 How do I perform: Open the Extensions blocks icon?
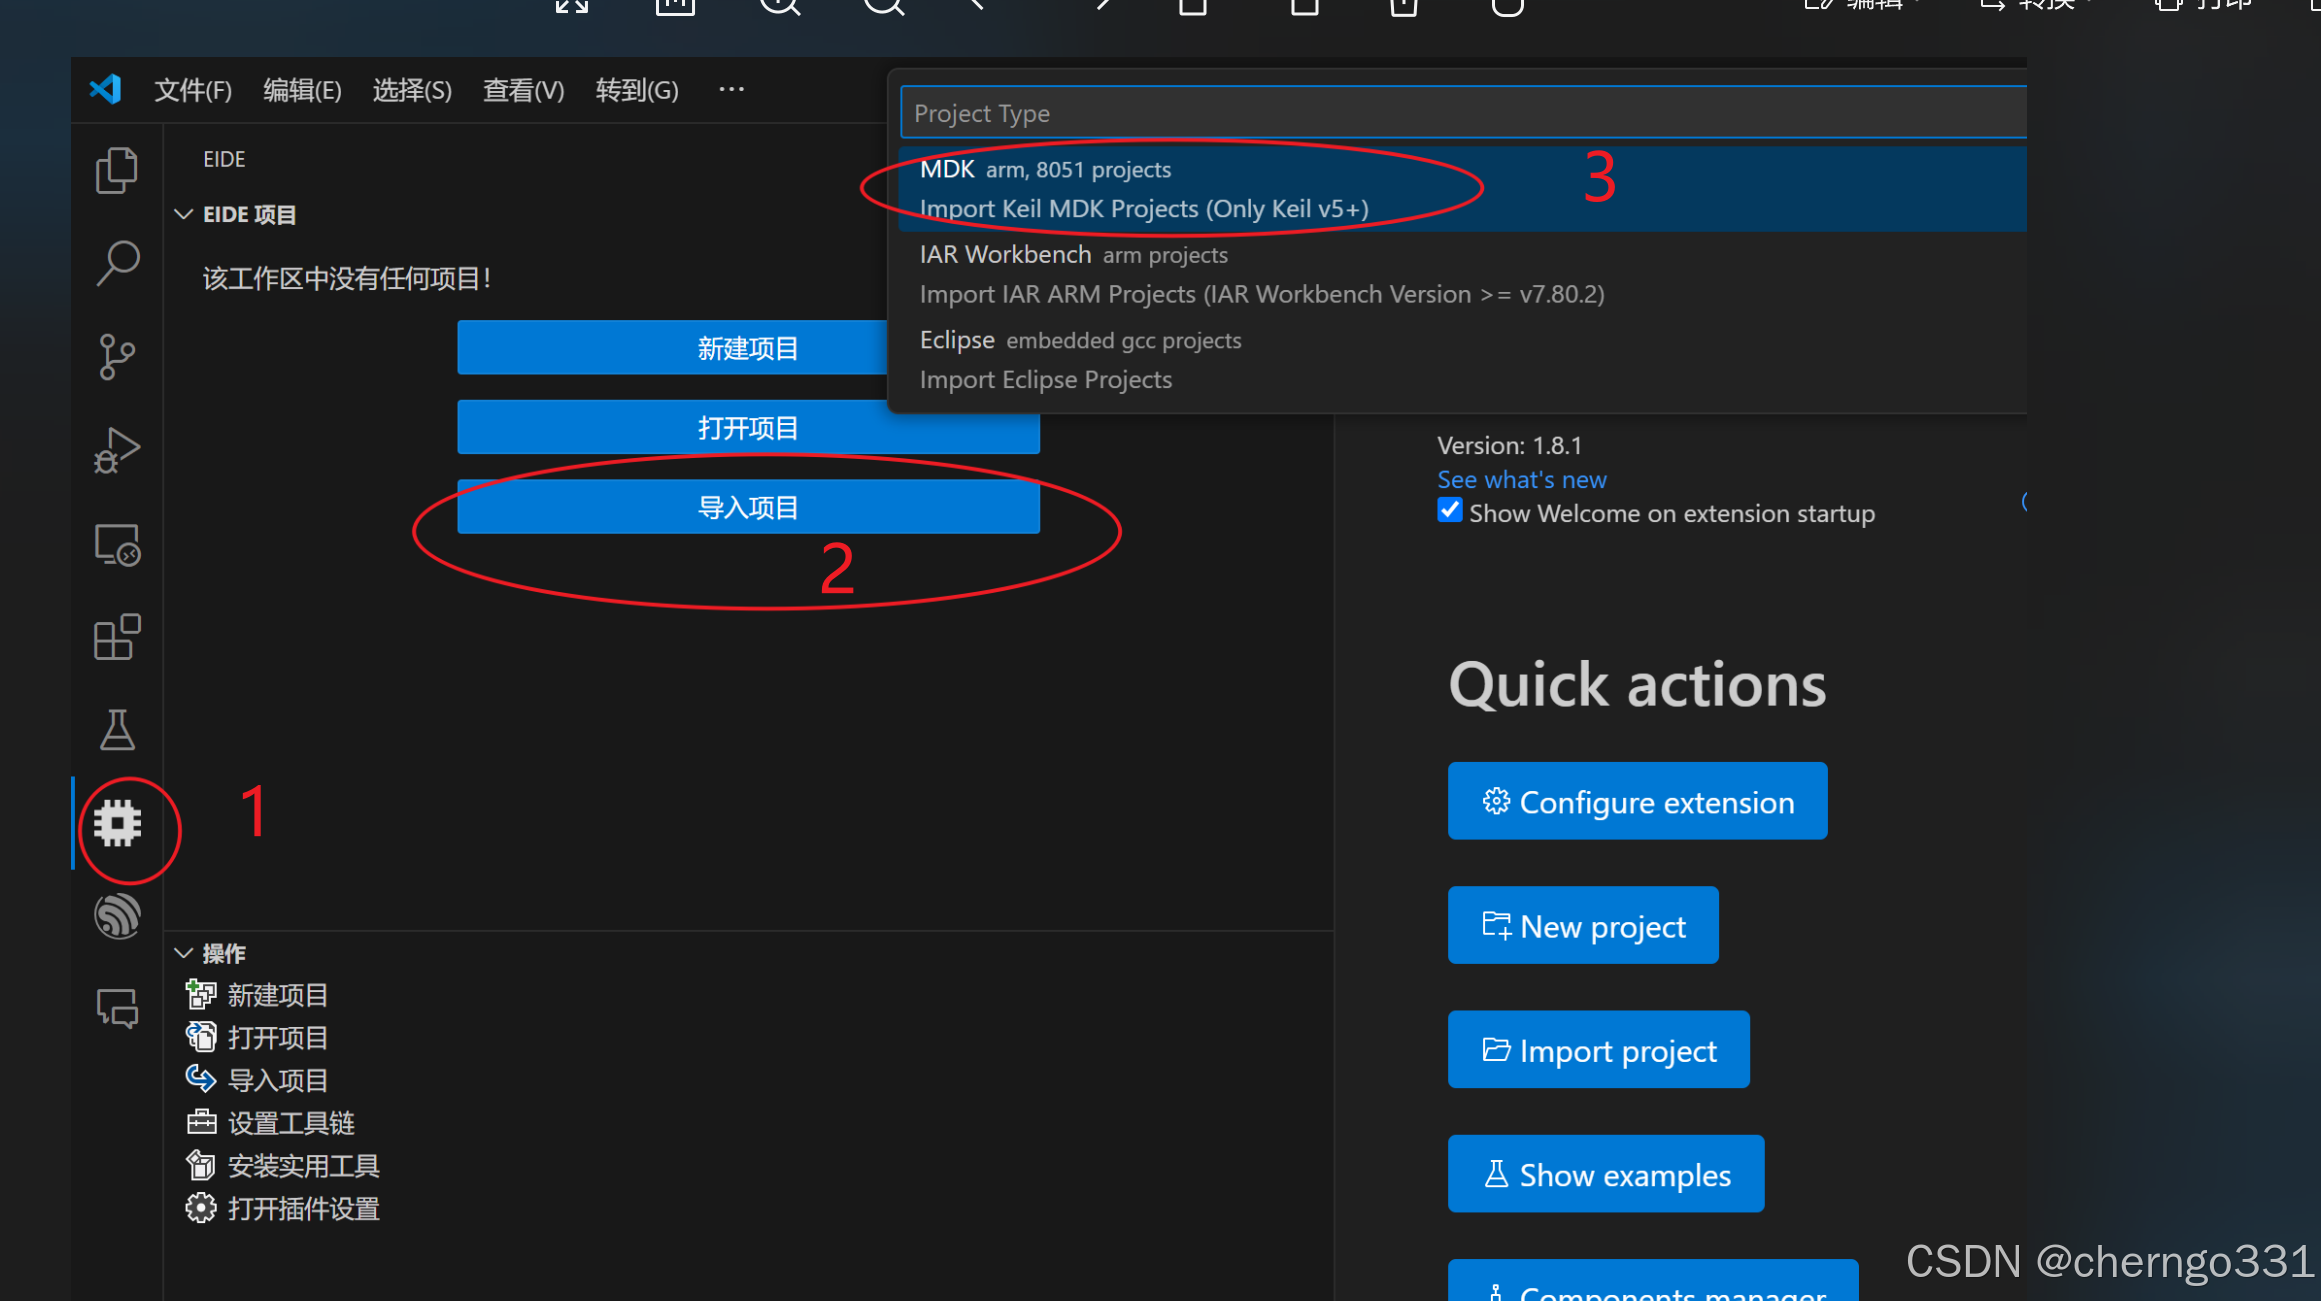[117, 637]
